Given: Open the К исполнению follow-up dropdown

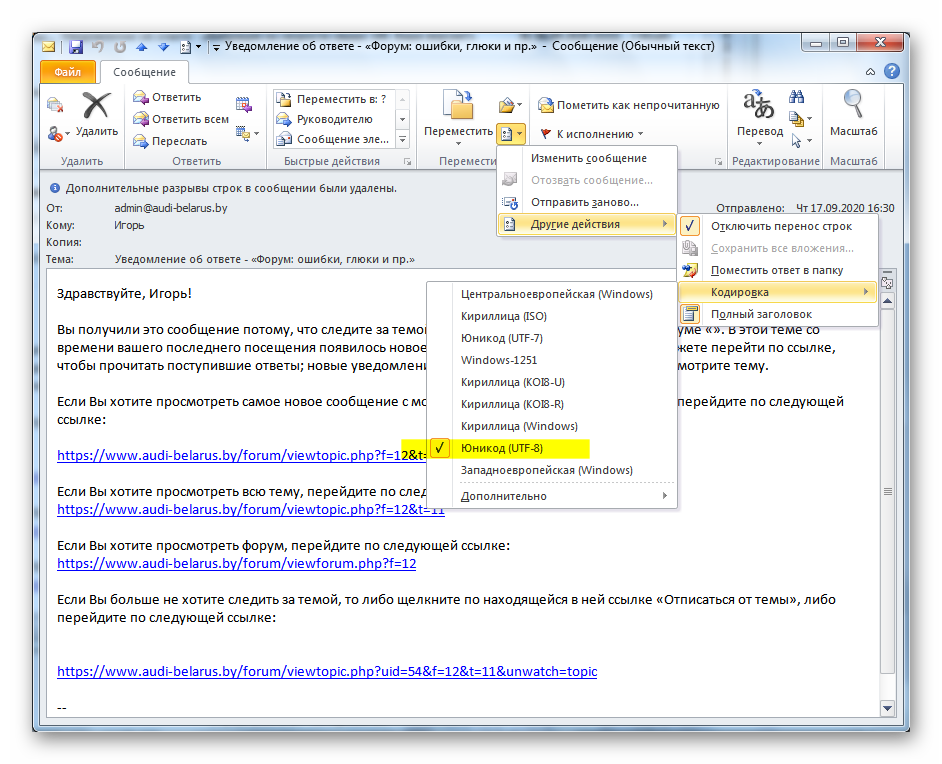Looking at the screenshot, I should coord(592,134).
